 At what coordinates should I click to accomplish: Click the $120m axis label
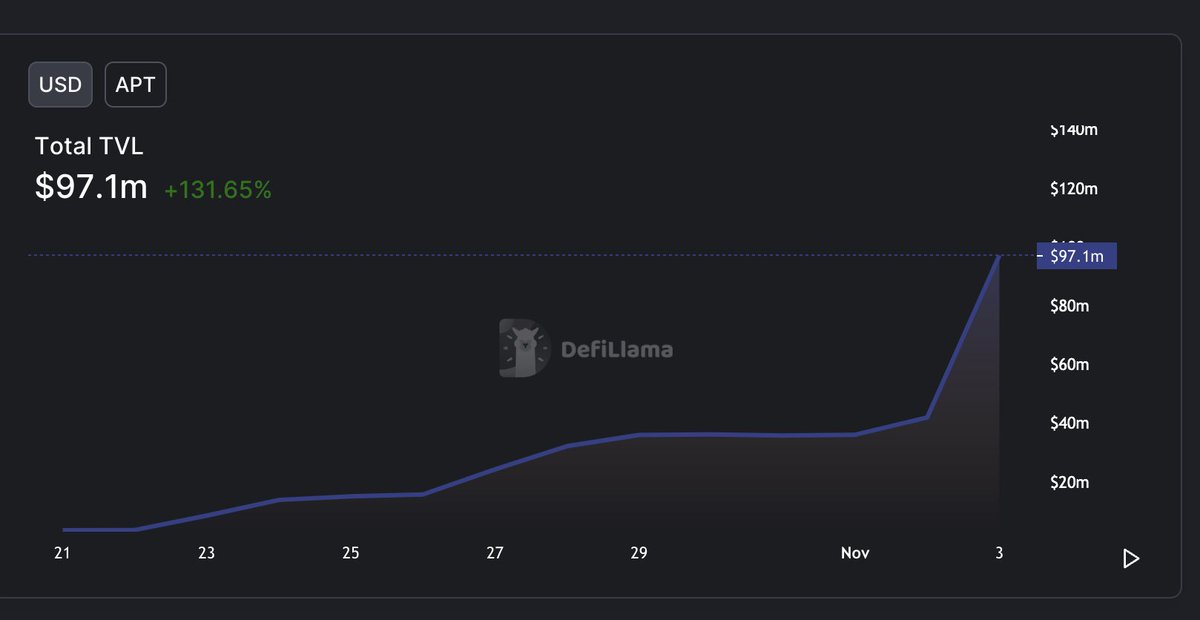(x=1073, y=188)
